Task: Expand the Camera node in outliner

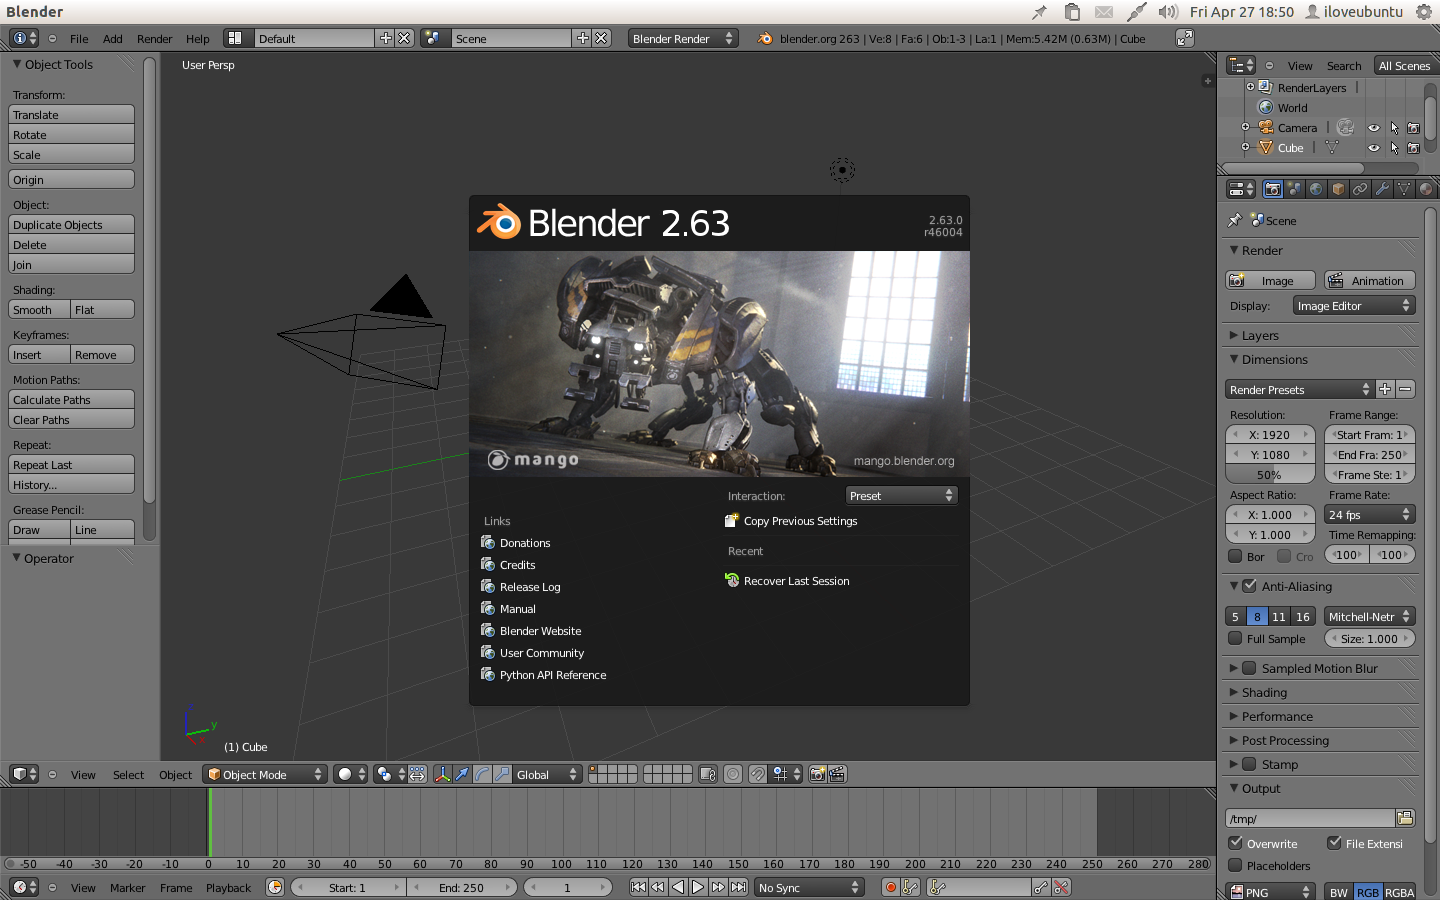Action: 1245,127
